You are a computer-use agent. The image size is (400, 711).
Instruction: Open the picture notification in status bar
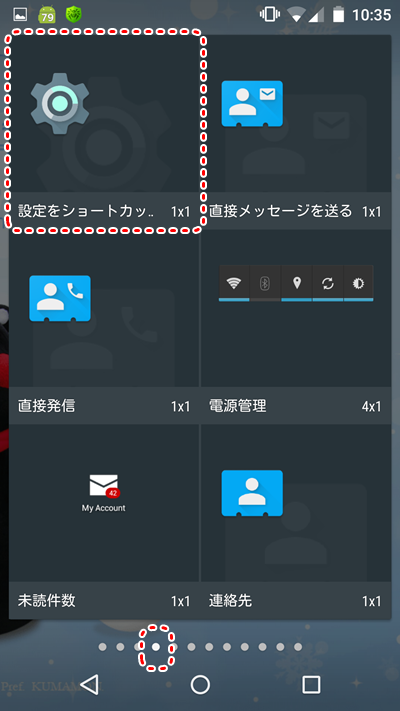coord(20,15)
